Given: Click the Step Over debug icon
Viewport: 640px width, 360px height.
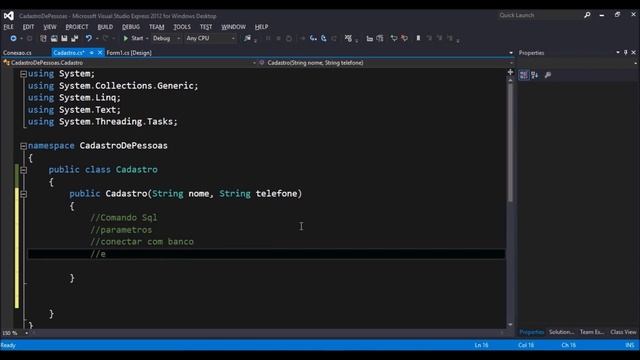Looking at the screenshot, I should (324, 38).
